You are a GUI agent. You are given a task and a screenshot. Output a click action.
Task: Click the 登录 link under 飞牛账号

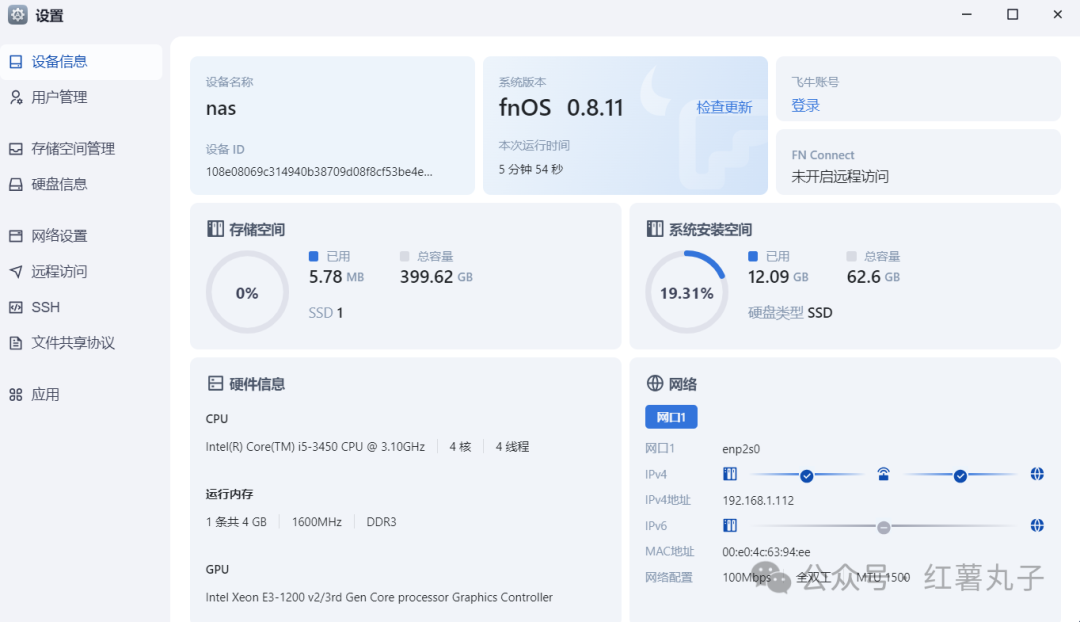[x=805, y=105]
